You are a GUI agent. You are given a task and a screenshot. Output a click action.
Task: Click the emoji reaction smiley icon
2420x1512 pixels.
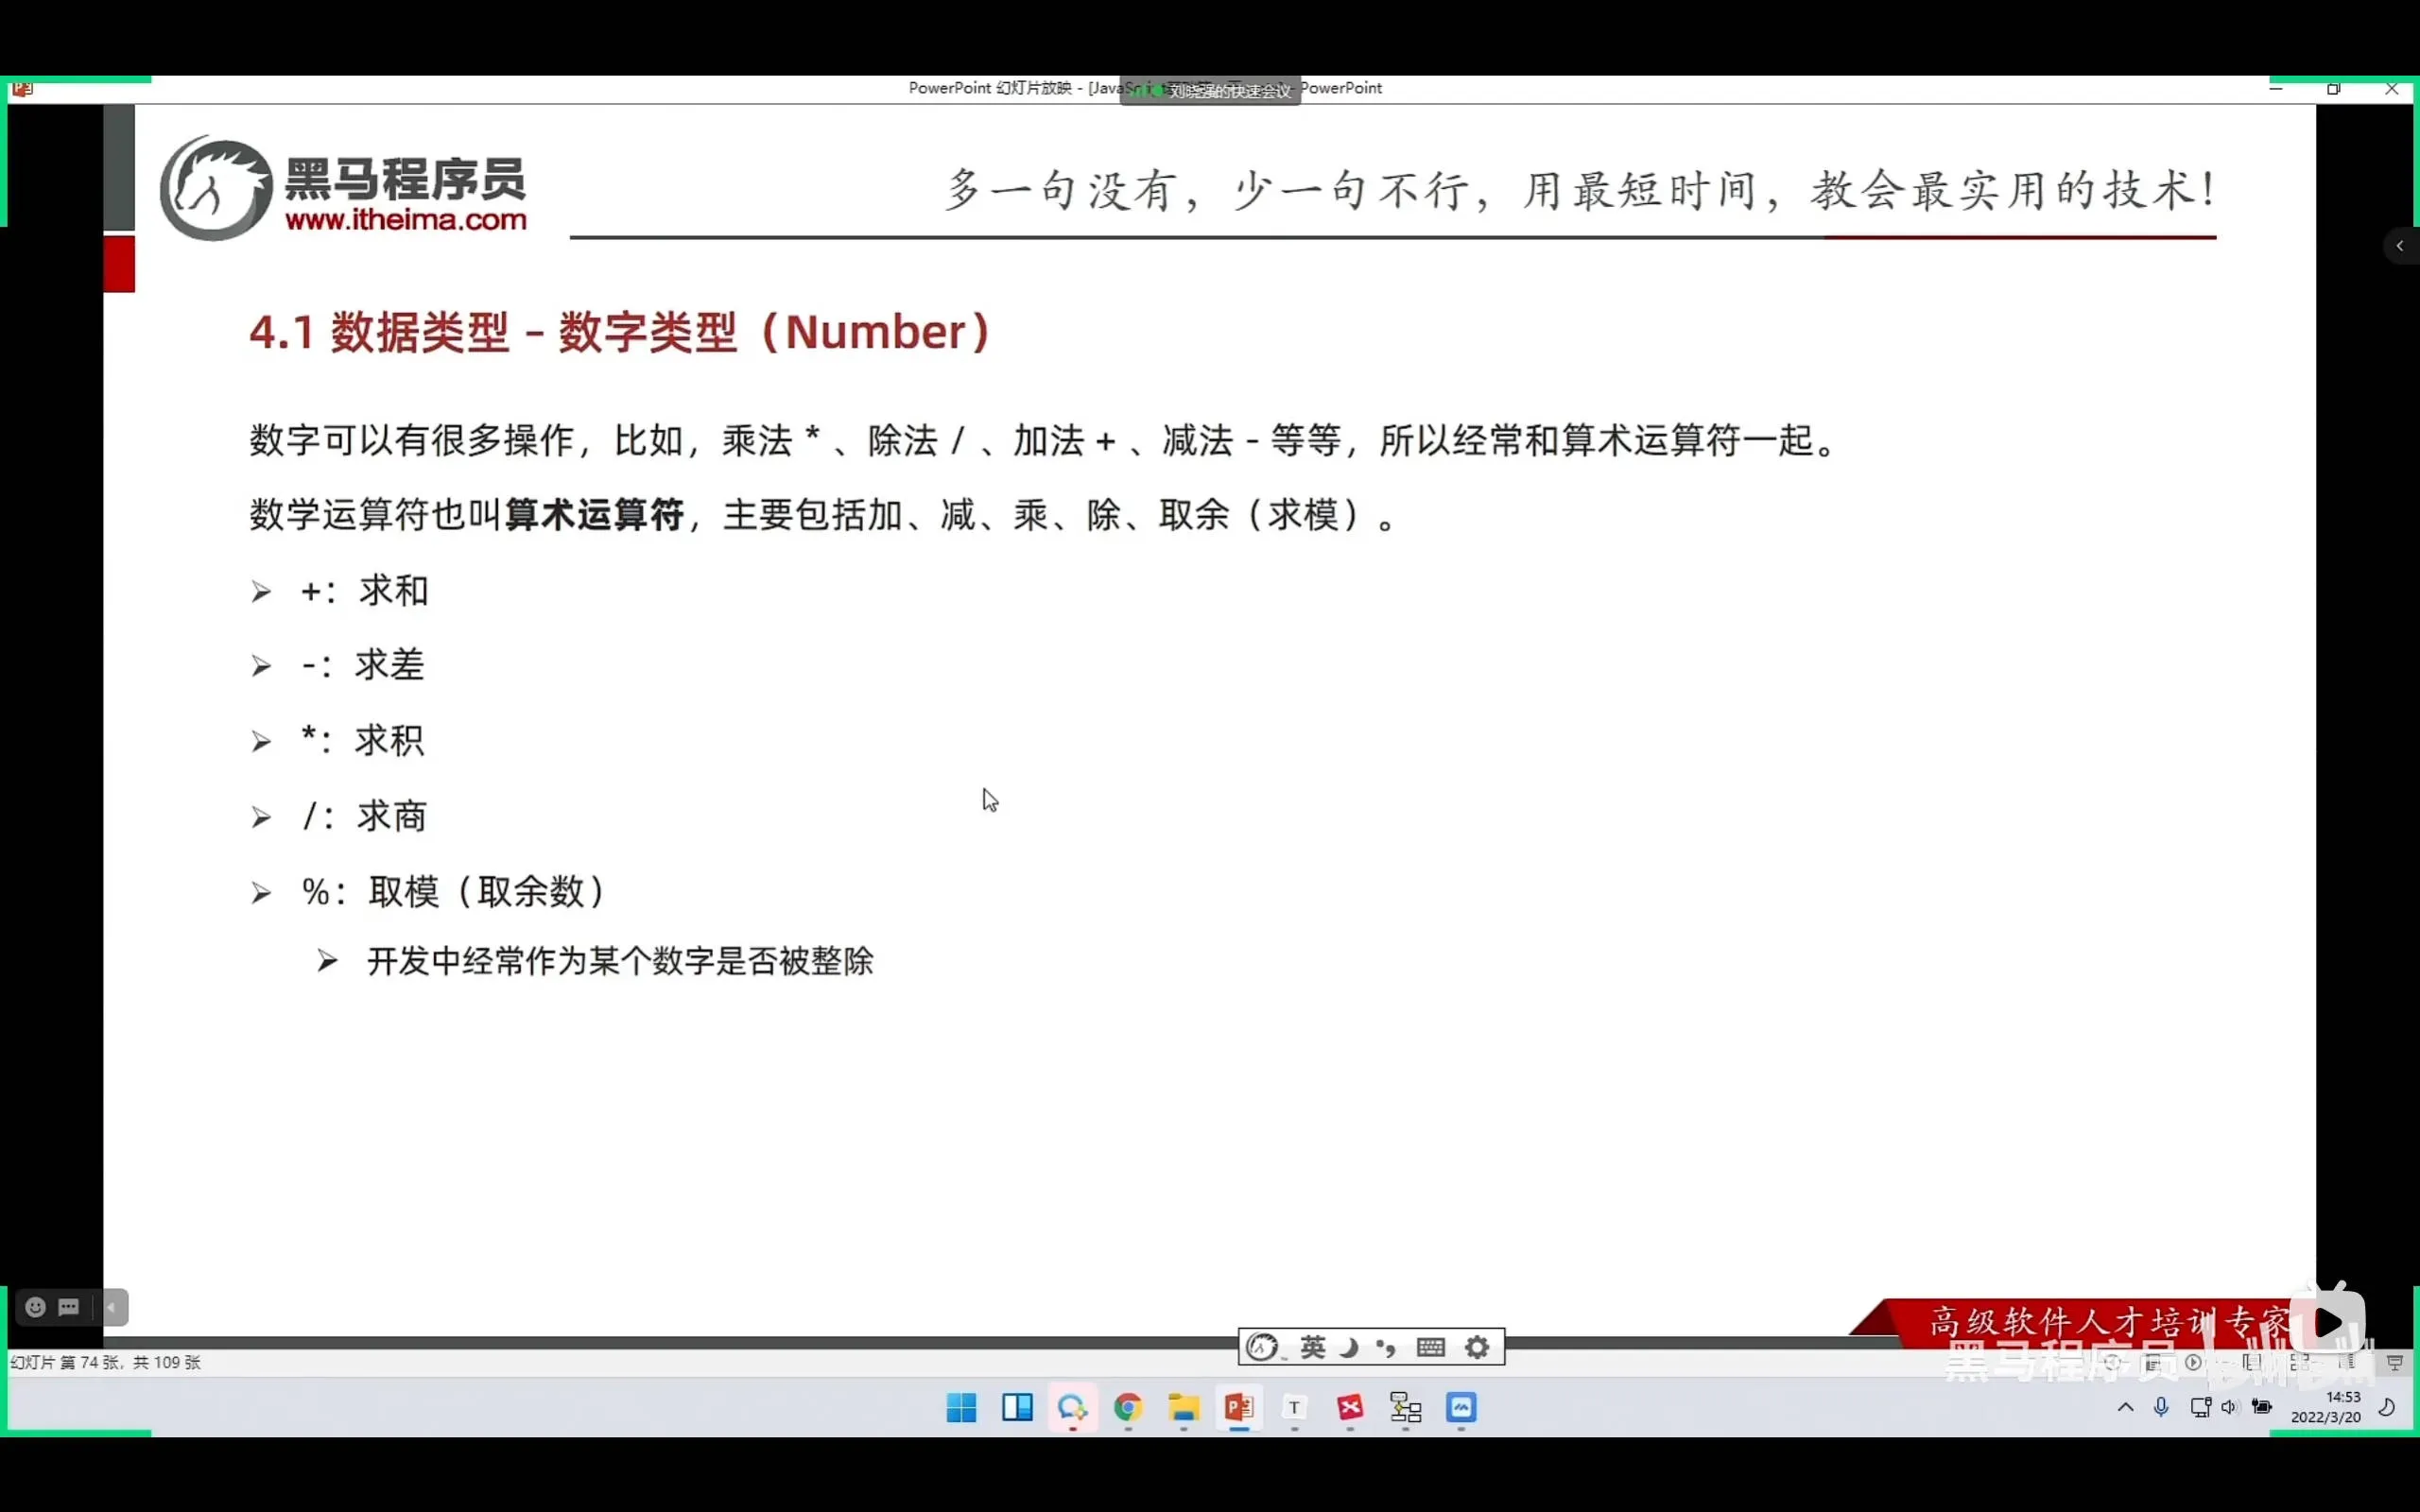(x=35, y=1307)
